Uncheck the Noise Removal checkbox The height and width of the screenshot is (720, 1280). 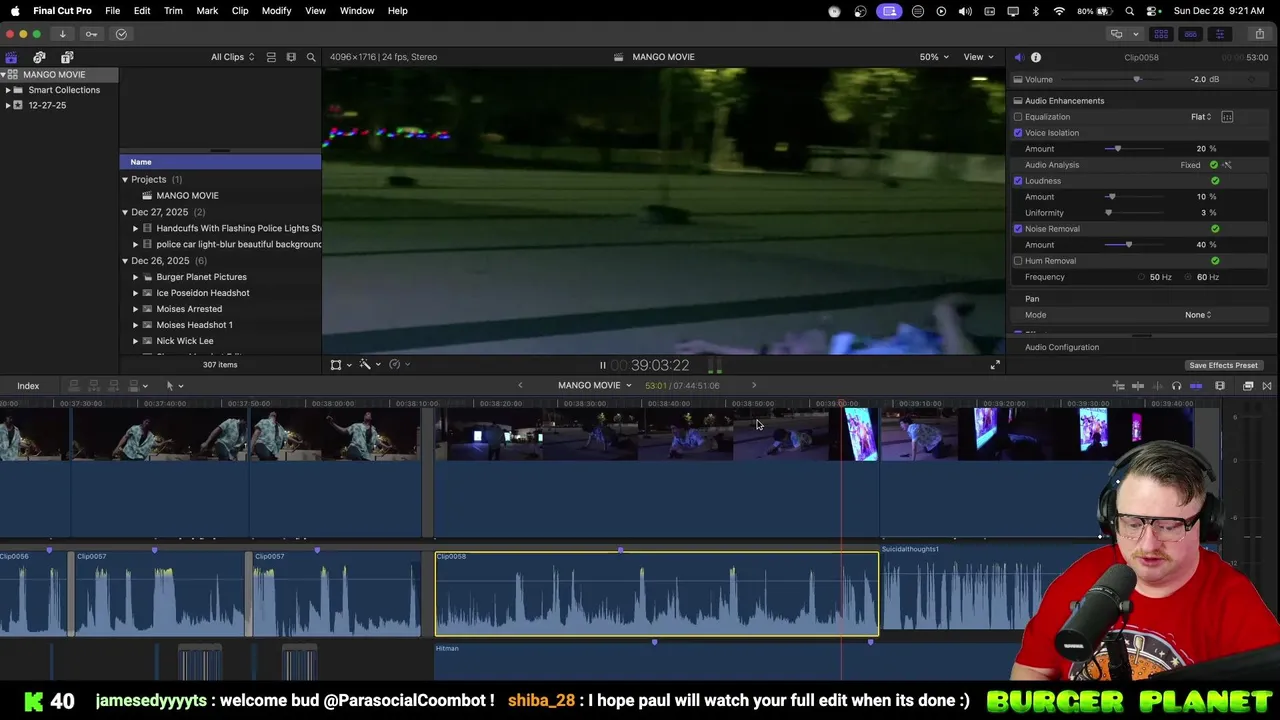(x=1018, y=229)
